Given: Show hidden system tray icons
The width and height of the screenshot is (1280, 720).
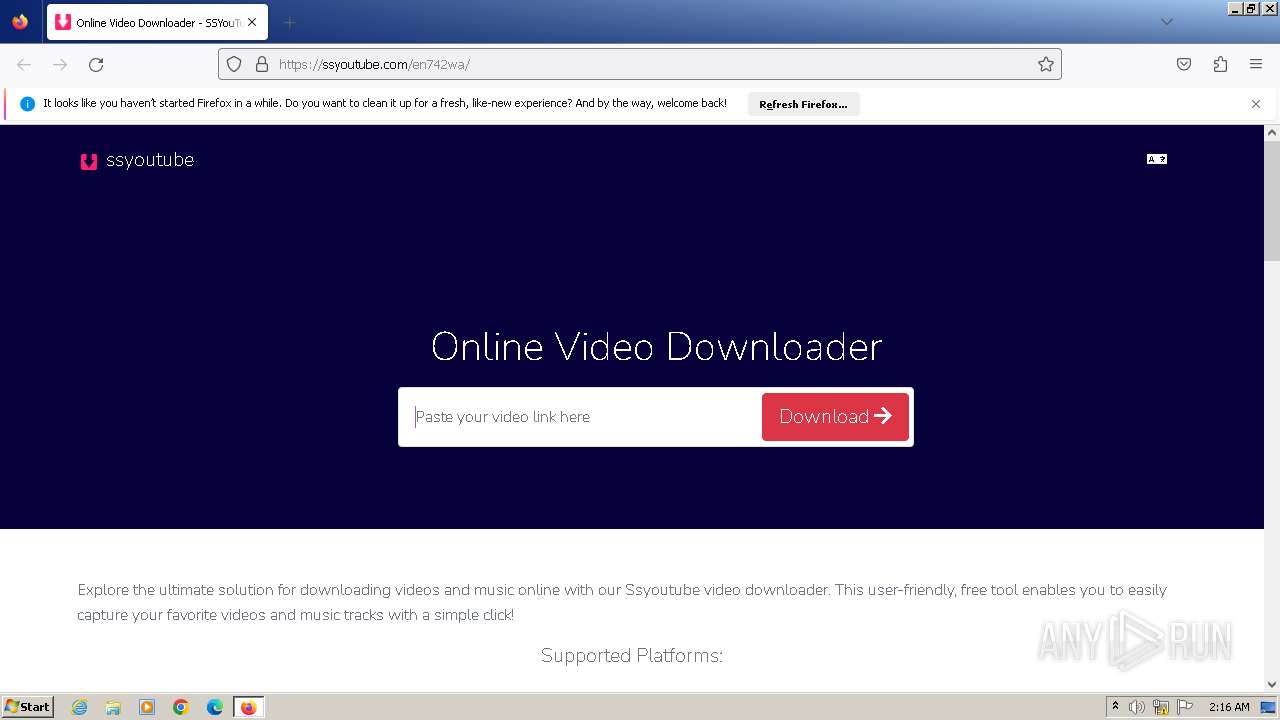Looking at the screenshot, I should pos(1115,707).
